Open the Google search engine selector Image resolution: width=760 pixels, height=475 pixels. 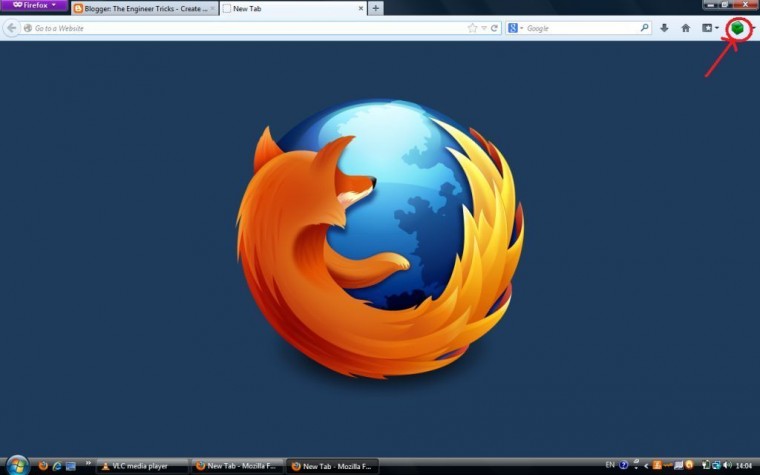click(515, 28)
